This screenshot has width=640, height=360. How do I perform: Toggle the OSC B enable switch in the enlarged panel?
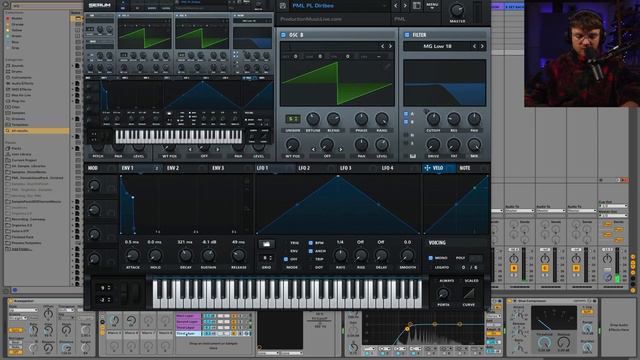coord(283,35)
